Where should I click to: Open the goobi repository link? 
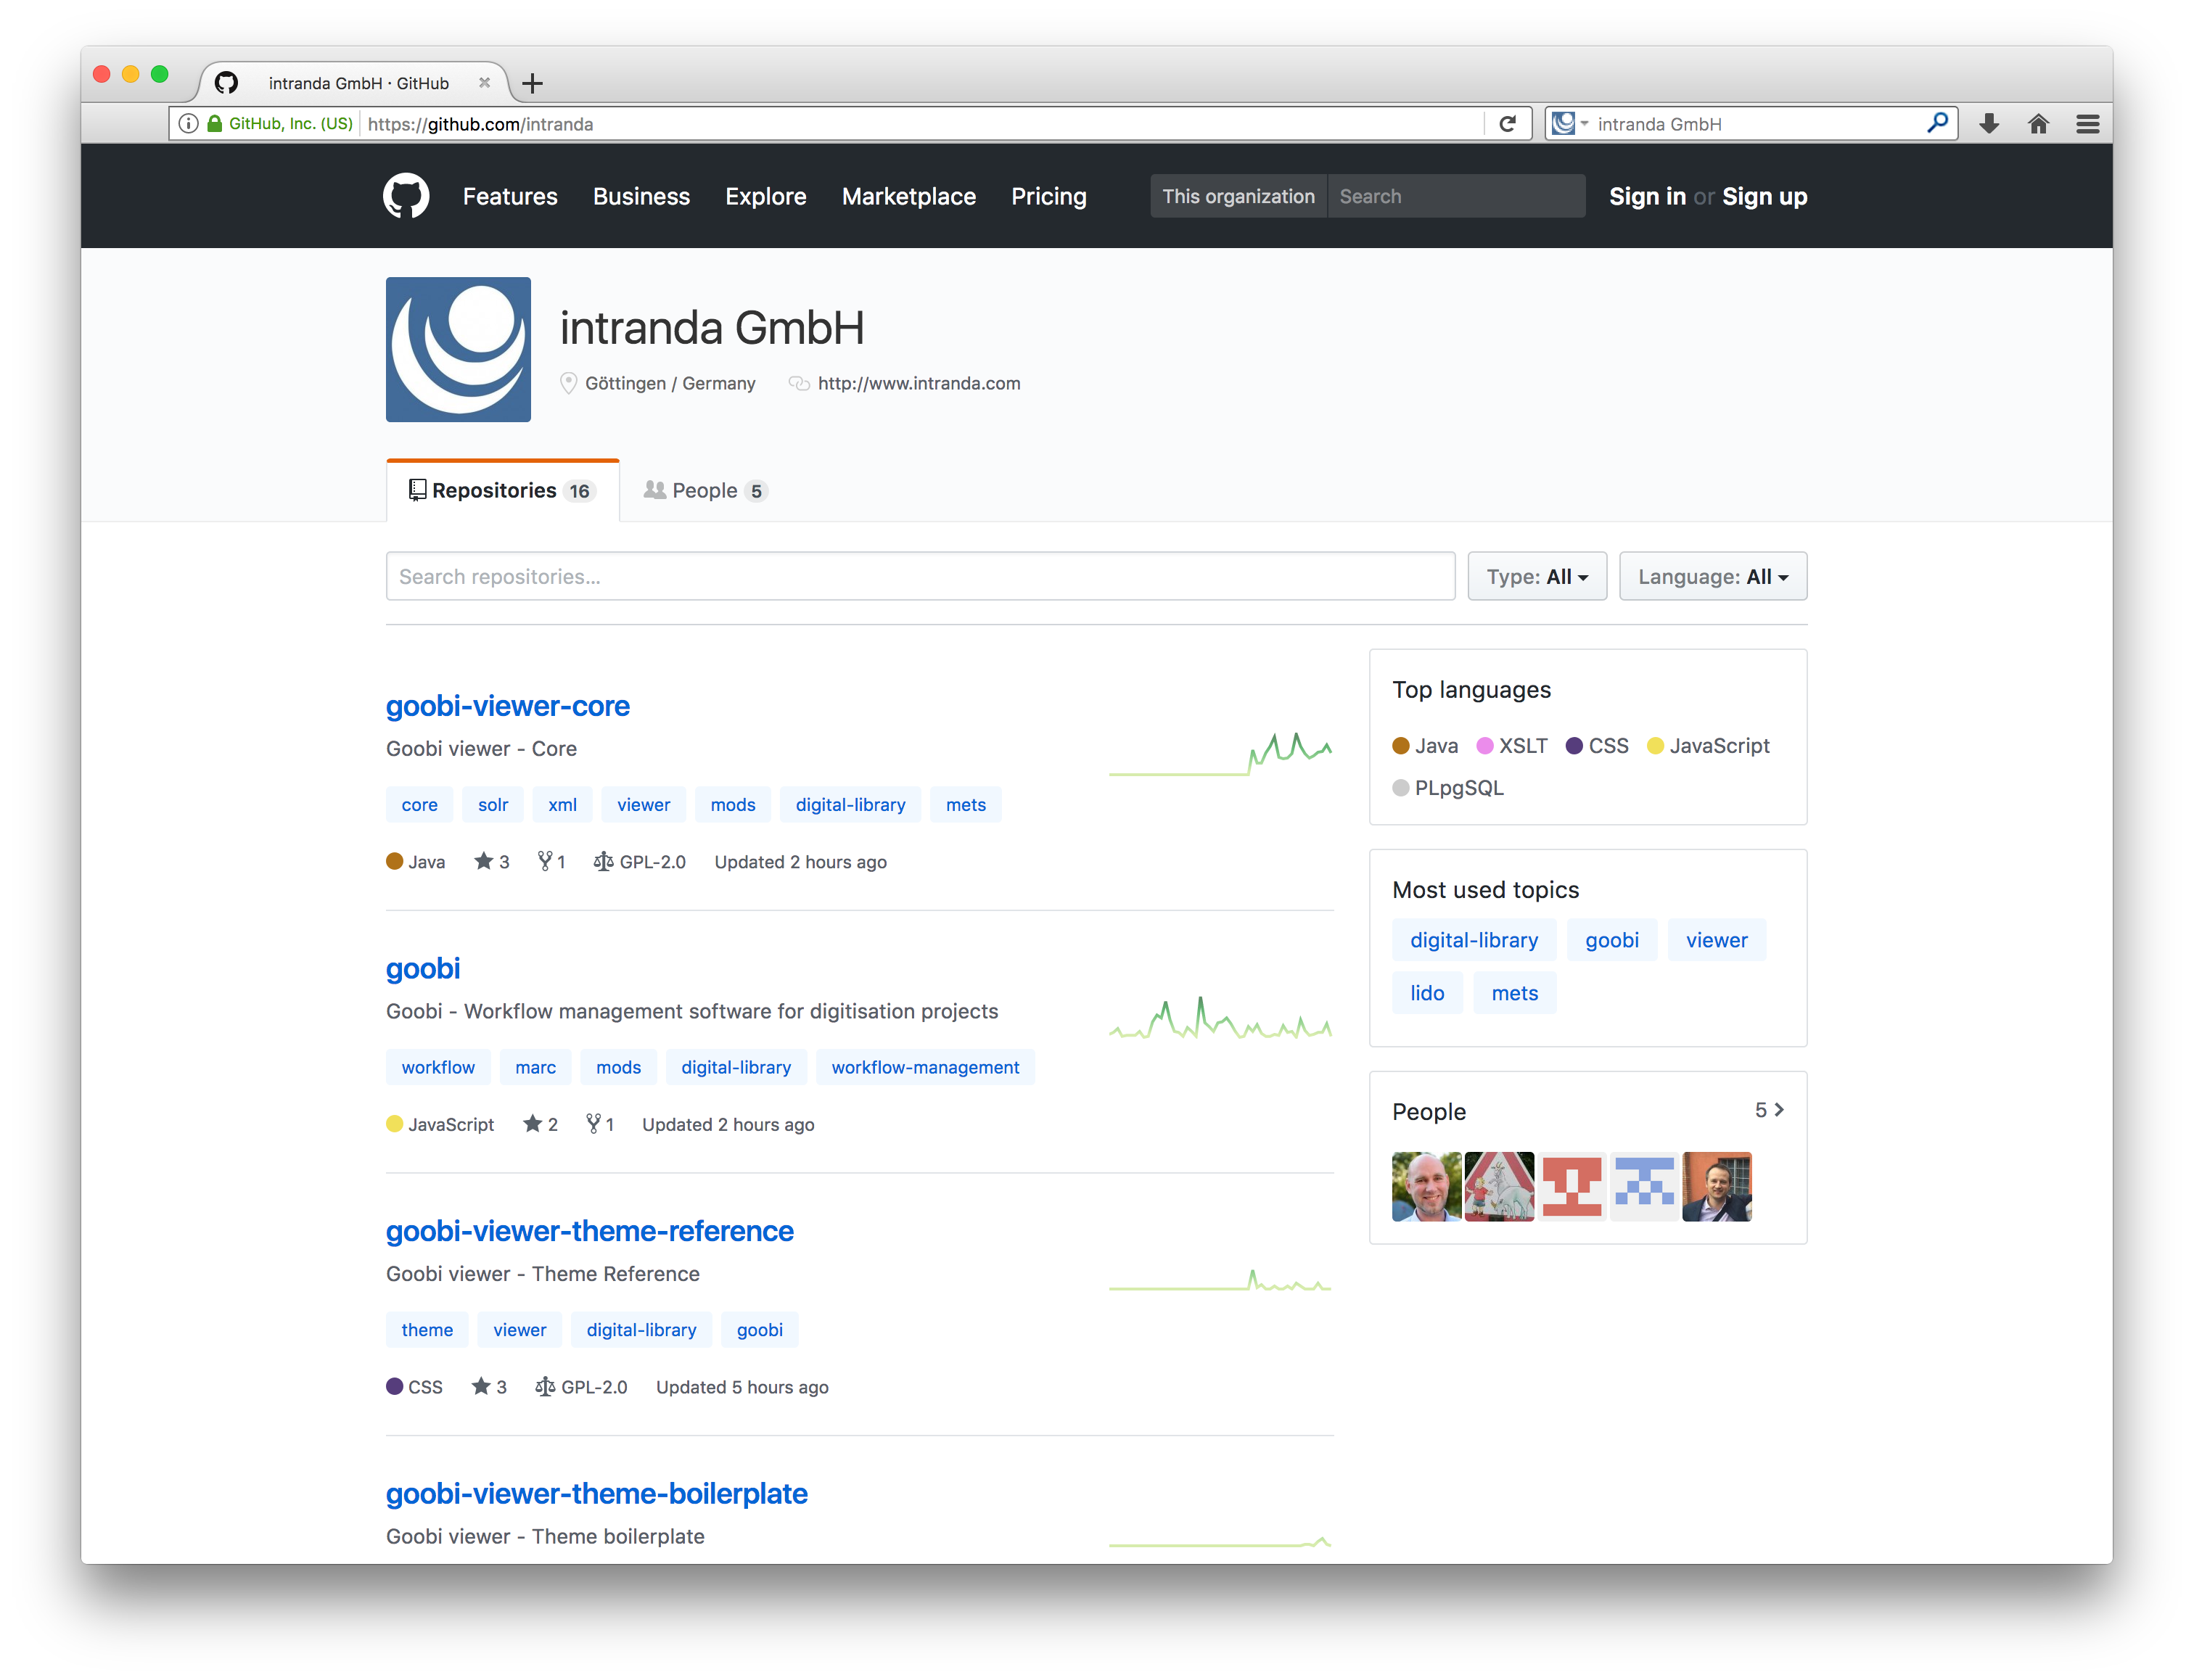[423, 968]
